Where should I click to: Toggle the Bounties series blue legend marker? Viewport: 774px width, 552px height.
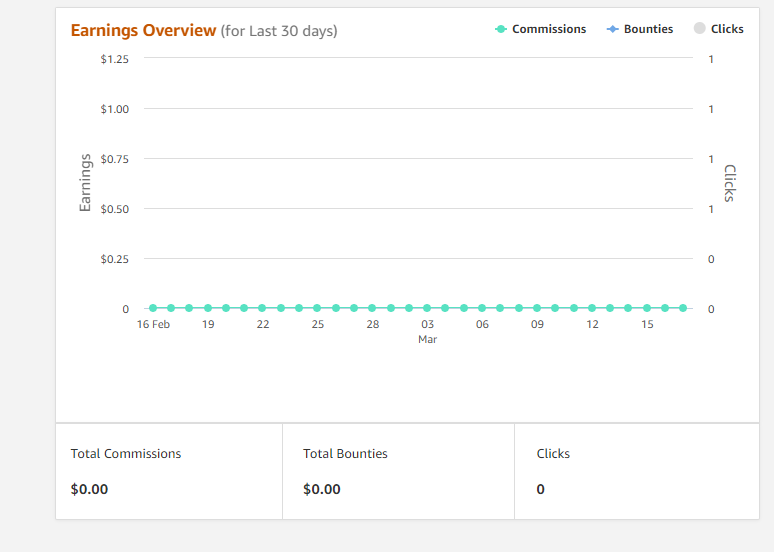pos(612,29)
